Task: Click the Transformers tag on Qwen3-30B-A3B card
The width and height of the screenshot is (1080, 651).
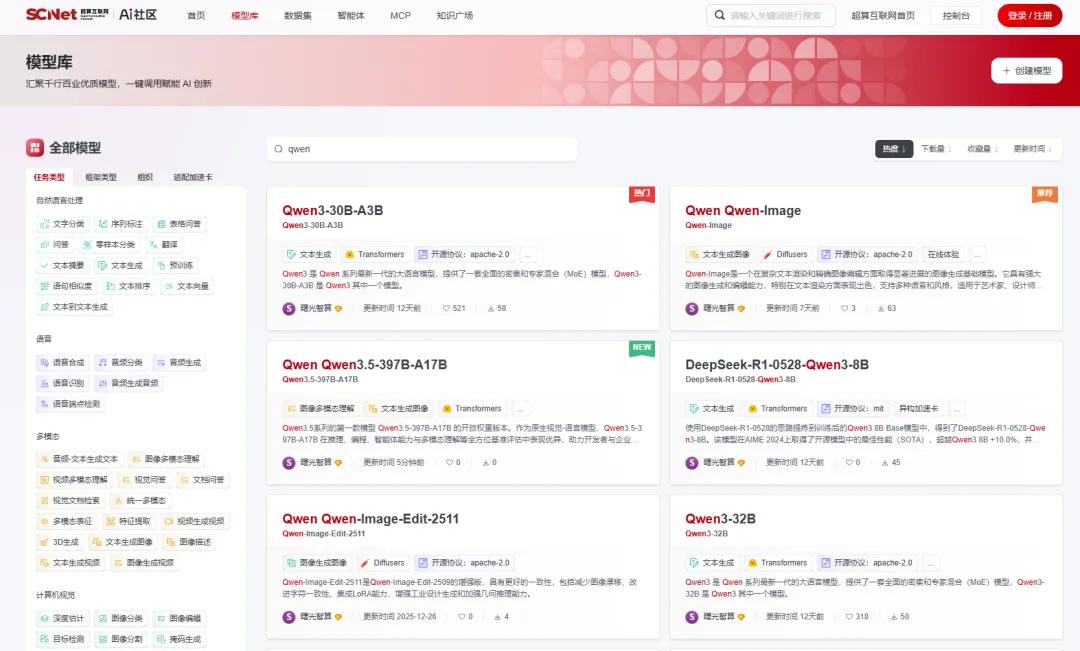Action: [x=375, y=254]
